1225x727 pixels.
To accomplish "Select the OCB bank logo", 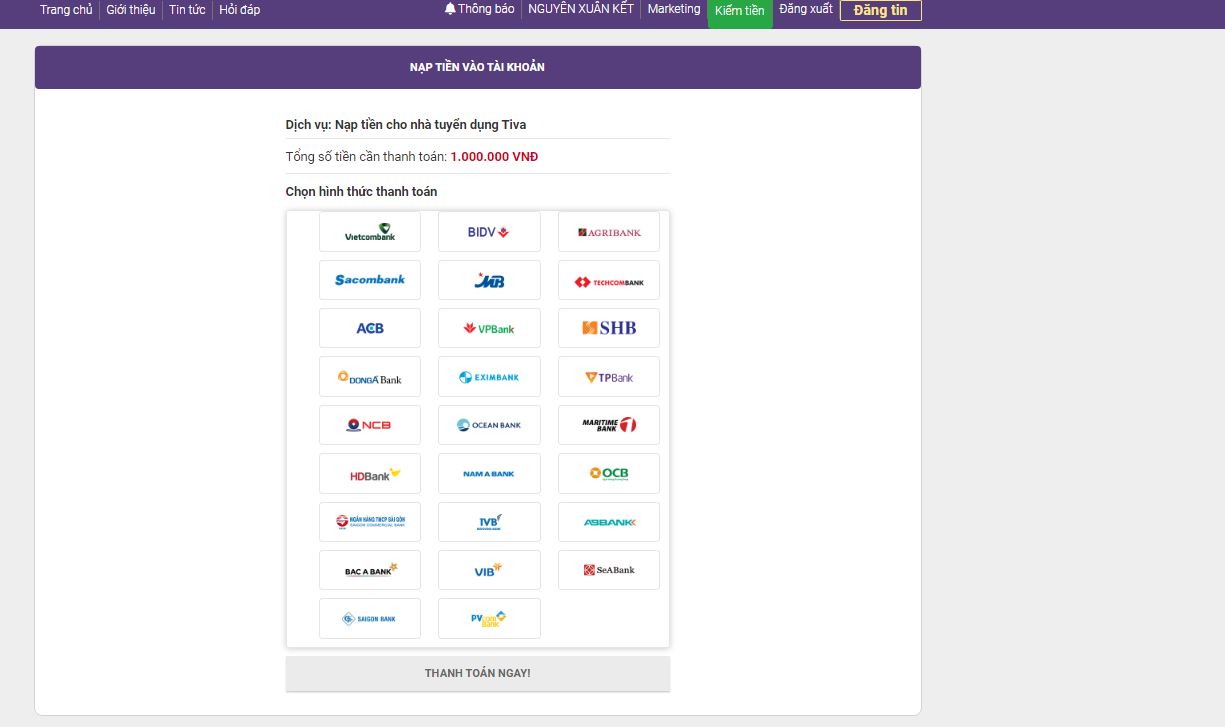I will (x=608, y=474).
